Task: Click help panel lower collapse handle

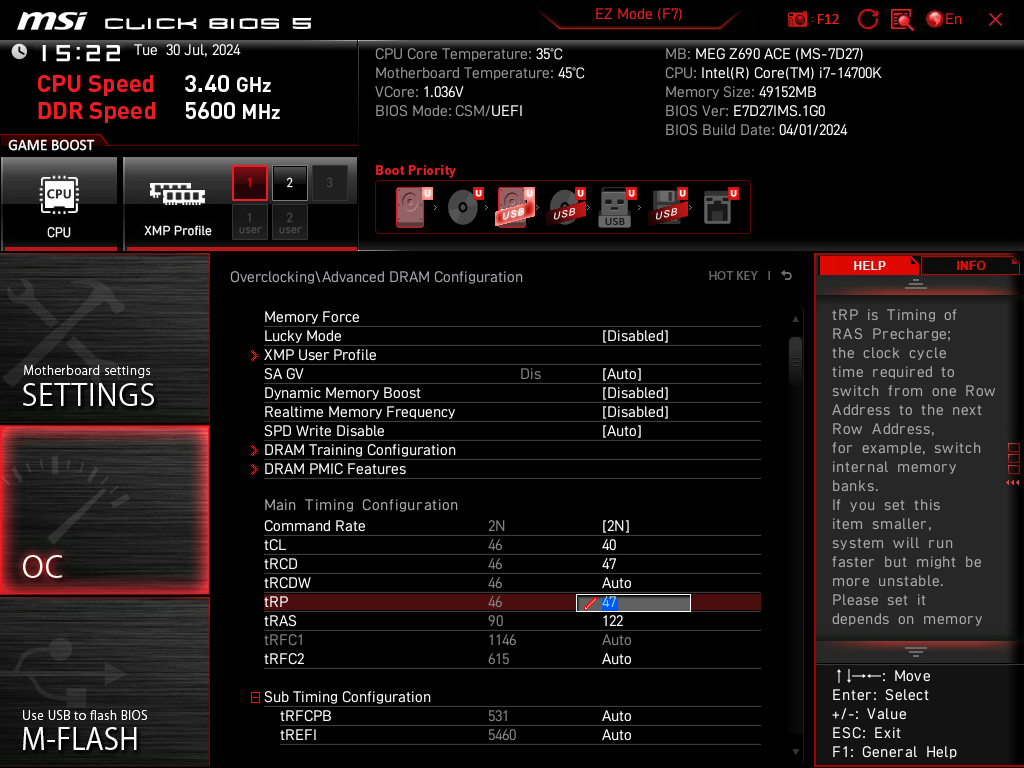Action: coord(916,652)
